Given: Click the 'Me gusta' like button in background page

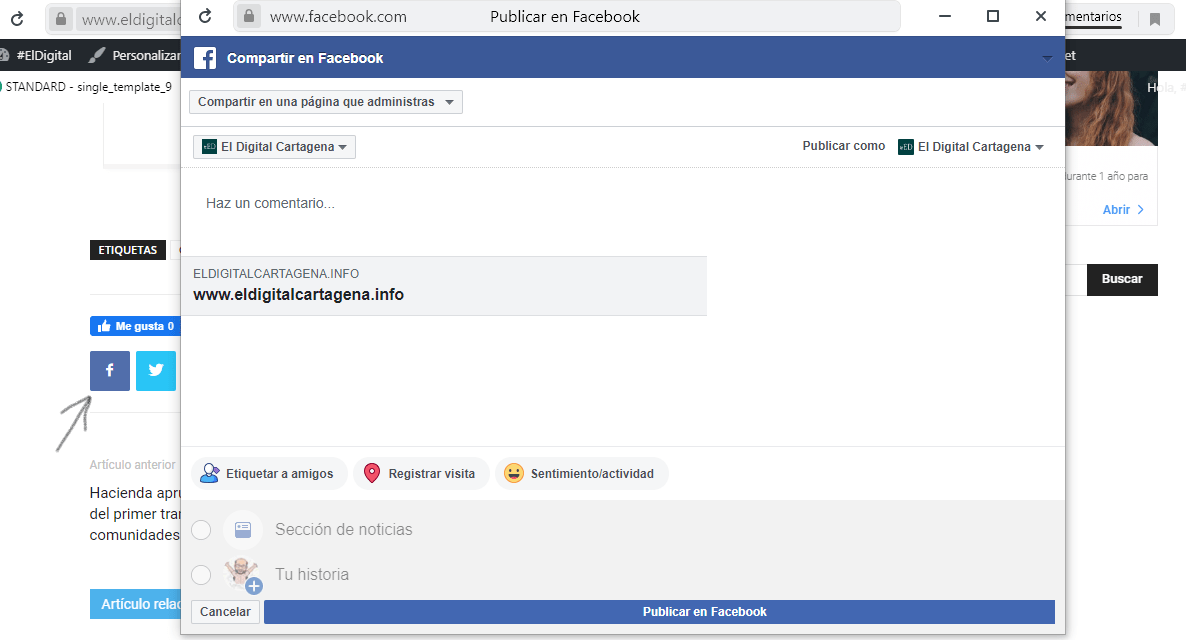Looking at the screenshot, I should coord(135,326).
